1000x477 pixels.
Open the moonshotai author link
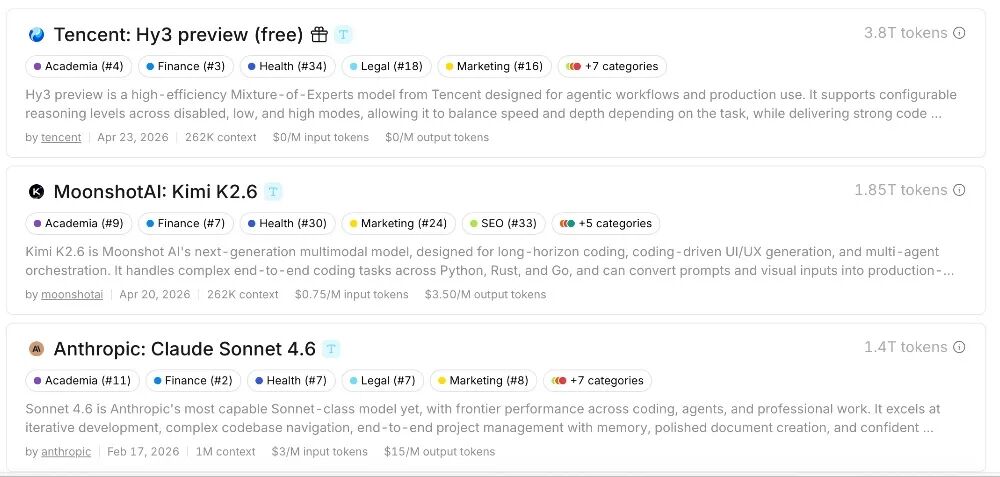tap(72, 295)
